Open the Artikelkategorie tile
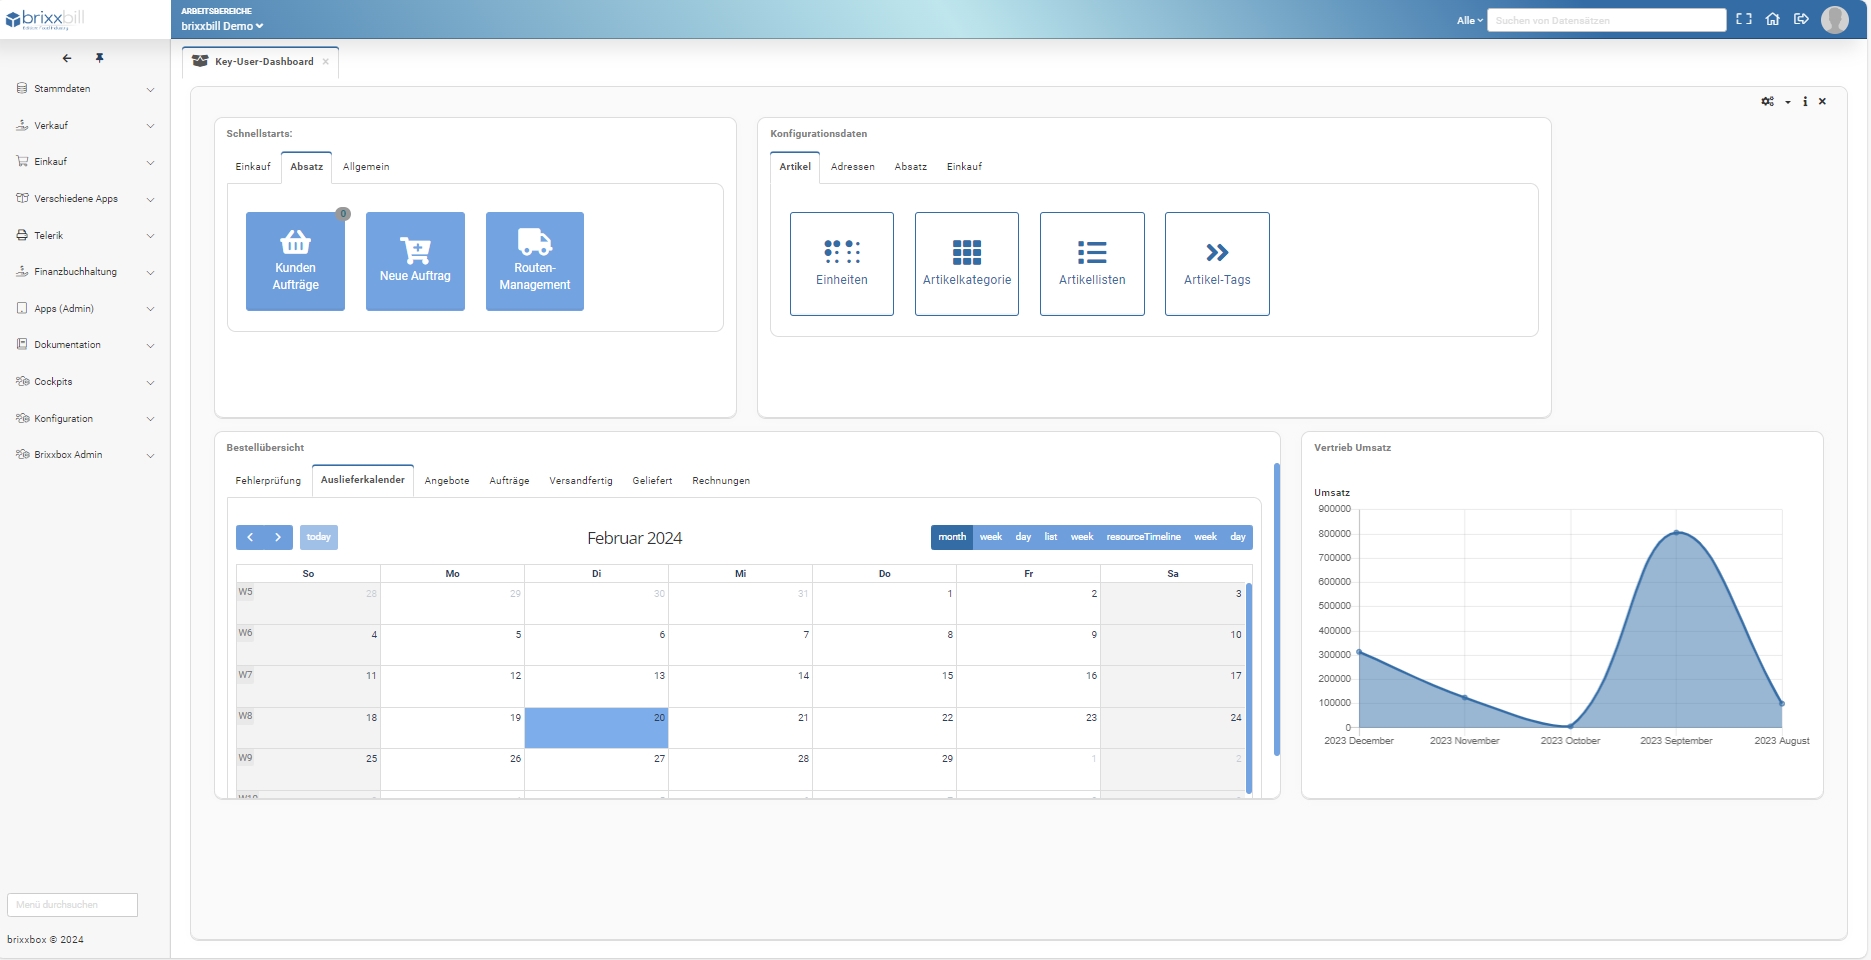The height and width of the screenshot is (960, 1871). 967,264
